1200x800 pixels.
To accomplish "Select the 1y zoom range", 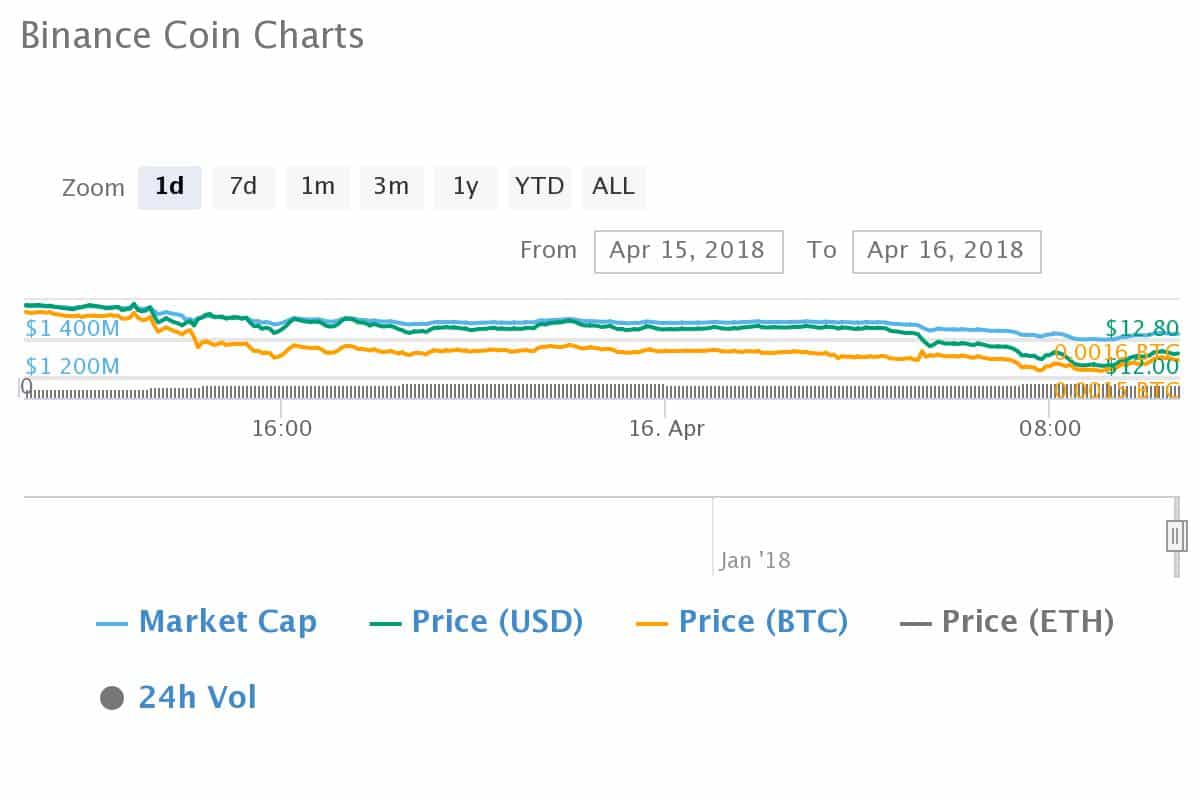I will click(x=465, y=187).
